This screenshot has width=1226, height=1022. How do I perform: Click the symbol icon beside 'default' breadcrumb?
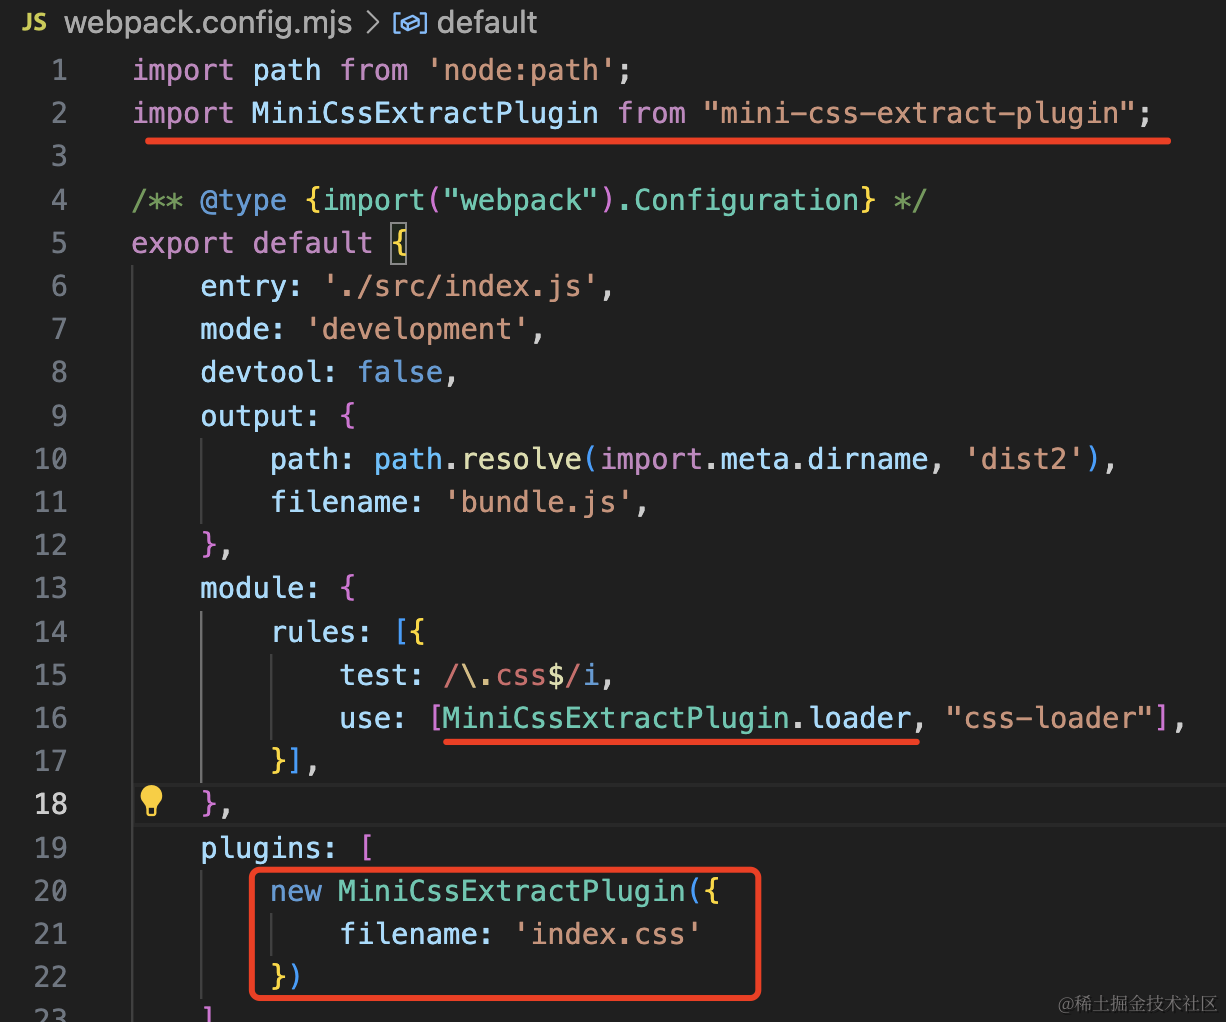pyautogui.click(x=410, y=21)
